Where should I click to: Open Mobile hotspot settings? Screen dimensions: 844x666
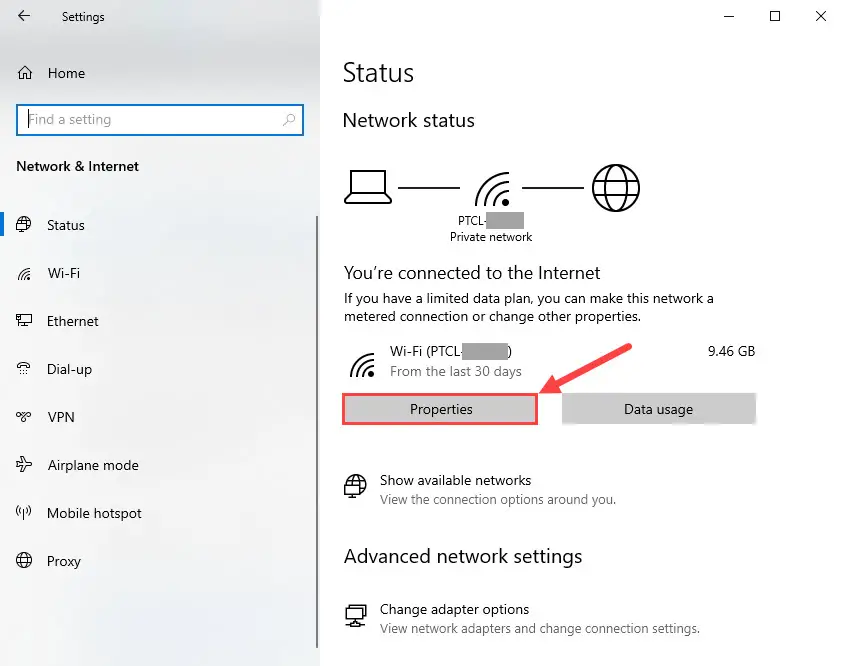[x=94, y=513]
